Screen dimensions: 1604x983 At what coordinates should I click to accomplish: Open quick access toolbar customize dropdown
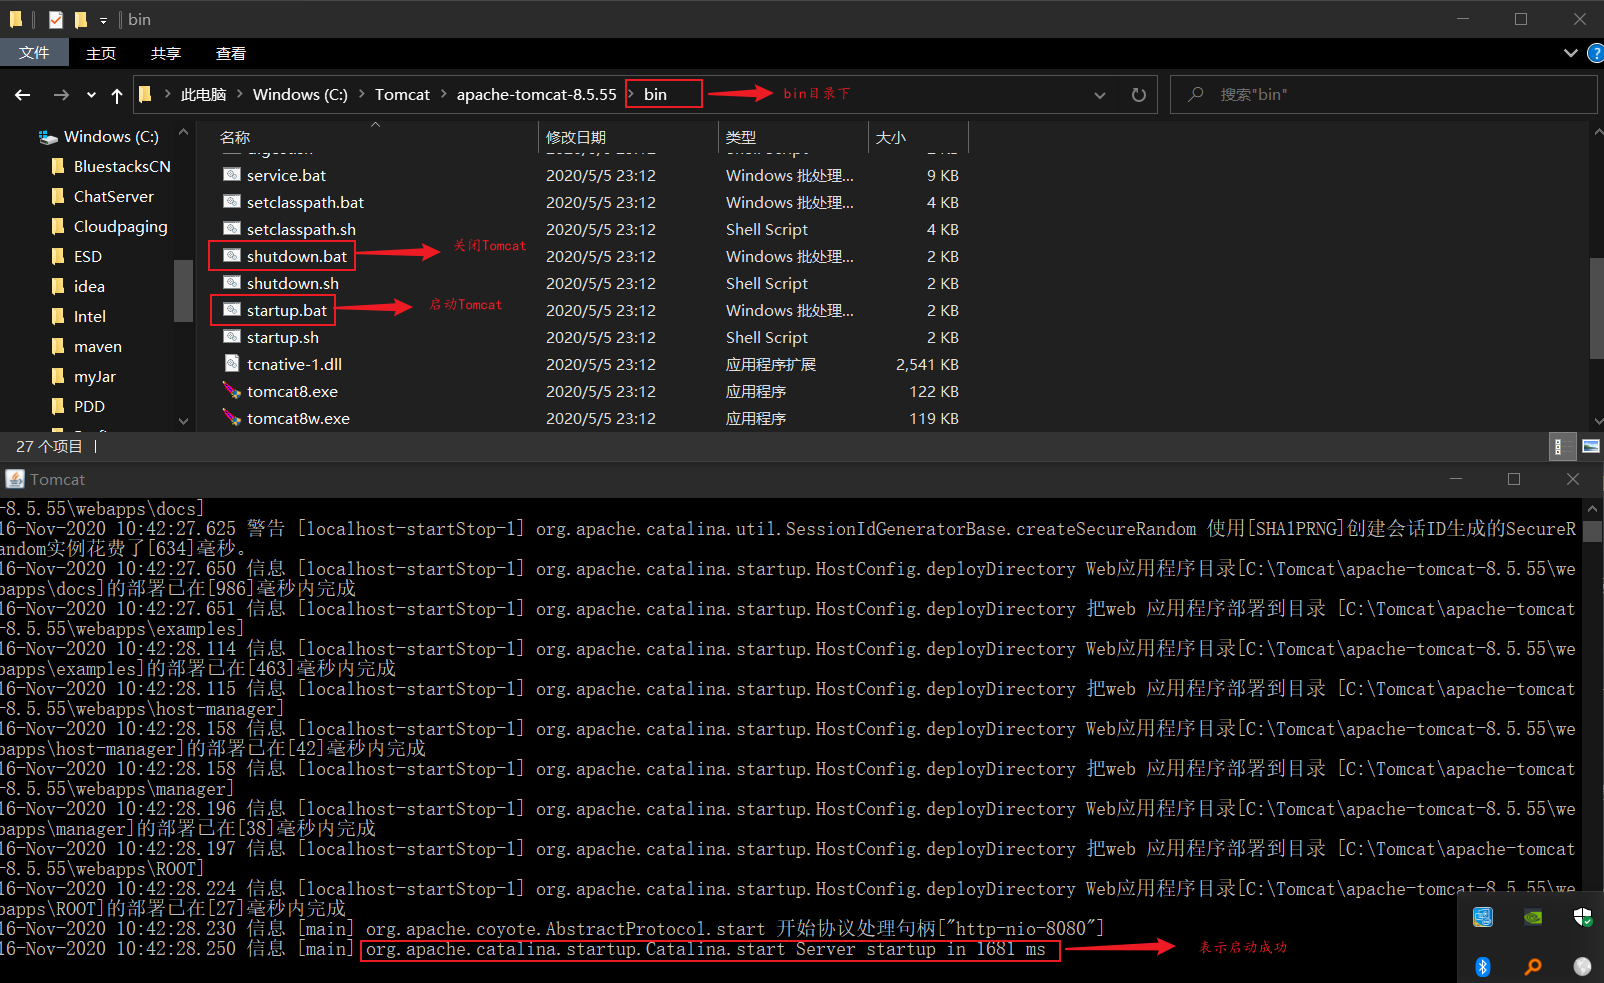[x=103, y=20]
